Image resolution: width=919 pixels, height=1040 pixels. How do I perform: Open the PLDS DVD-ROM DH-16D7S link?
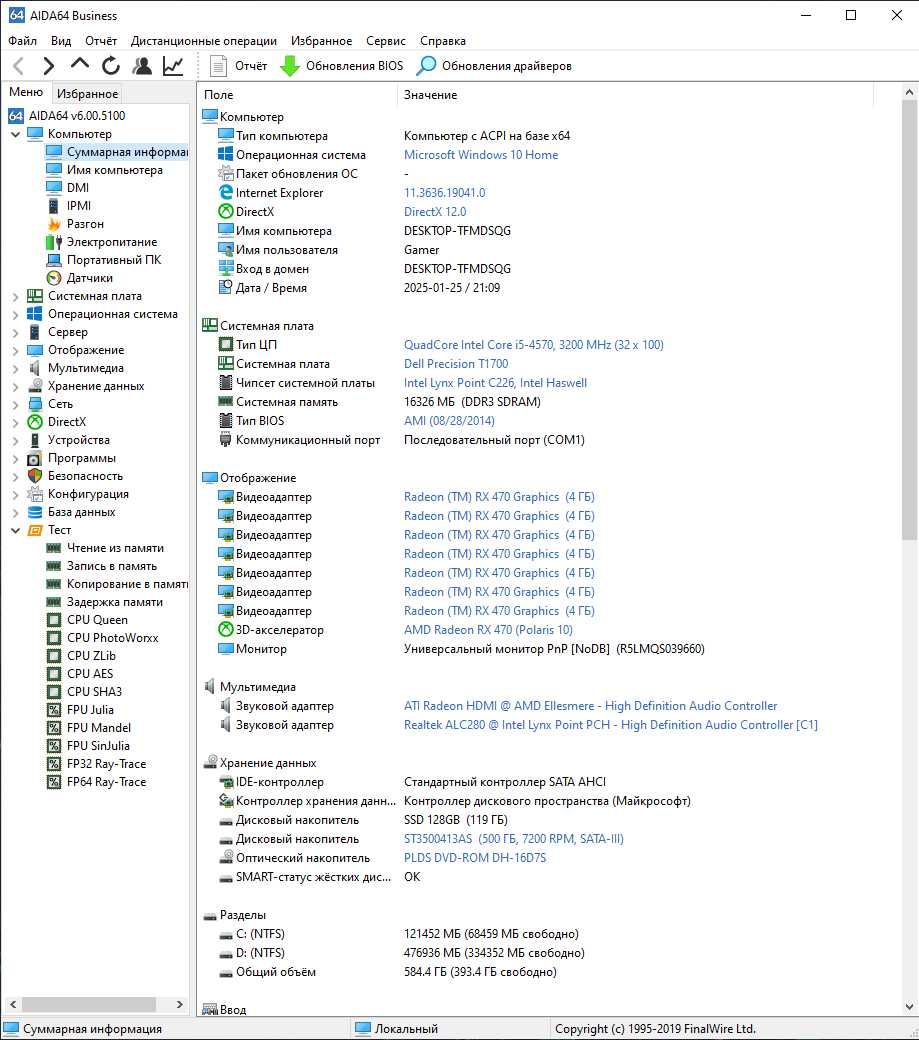[x=475, y=858]
